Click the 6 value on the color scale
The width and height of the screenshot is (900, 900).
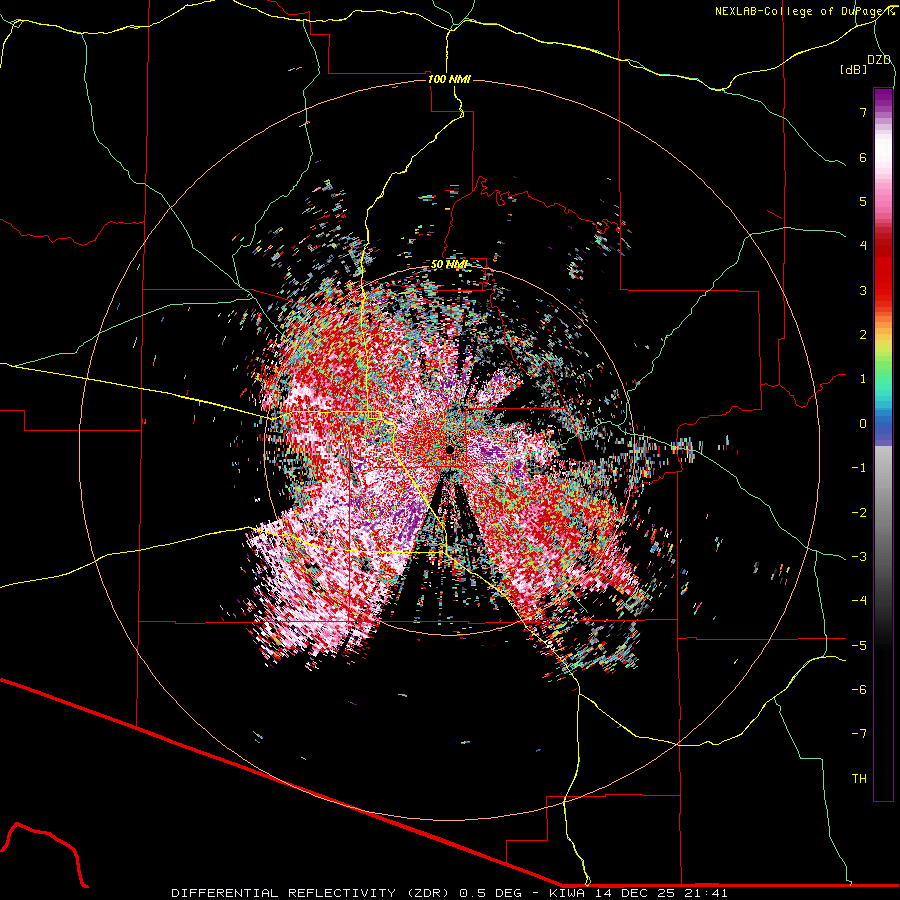coord(863,157)
